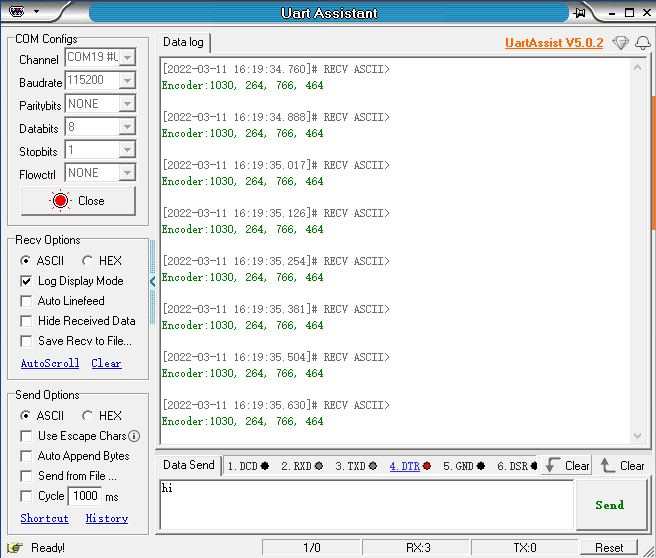Click the AutoScroll link
This screenshot has height=558, width=656.
coord(50,363)
